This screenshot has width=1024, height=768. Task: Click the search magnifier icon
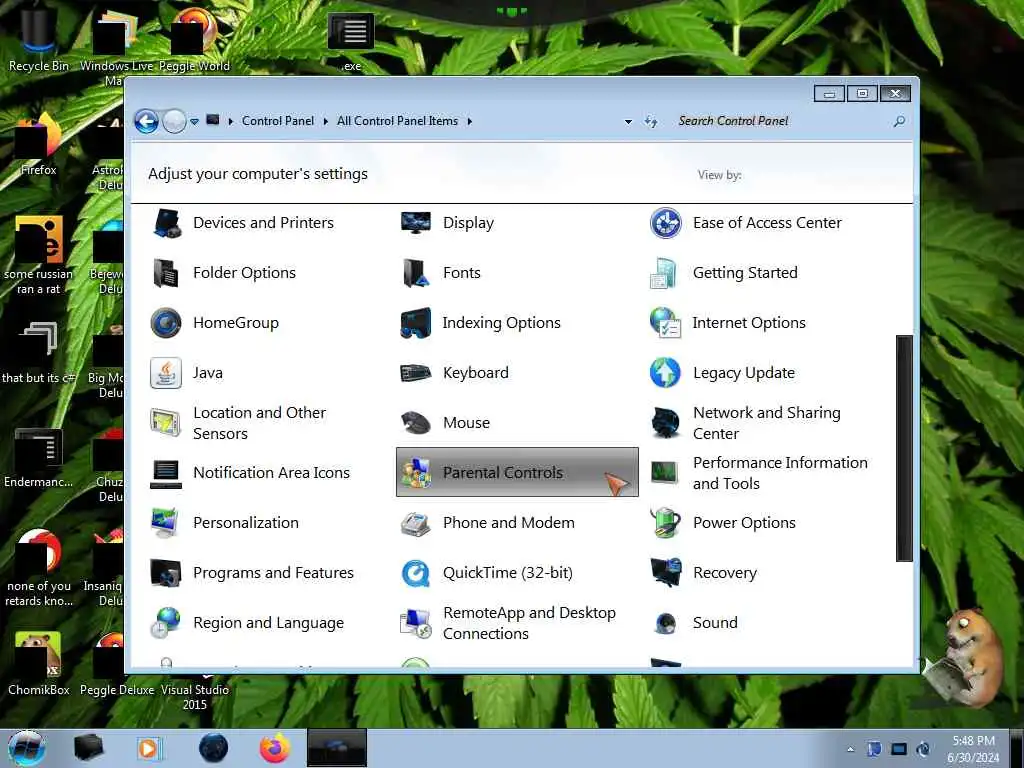point(899,121)
